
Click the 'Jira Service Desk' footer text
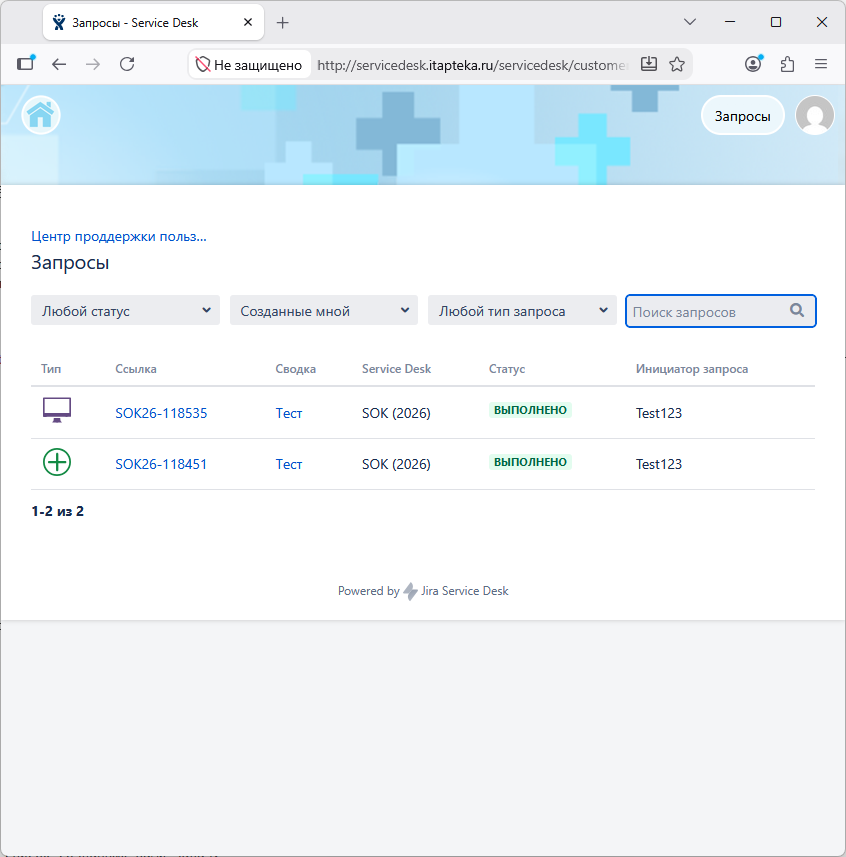click(x=465, y=591)
